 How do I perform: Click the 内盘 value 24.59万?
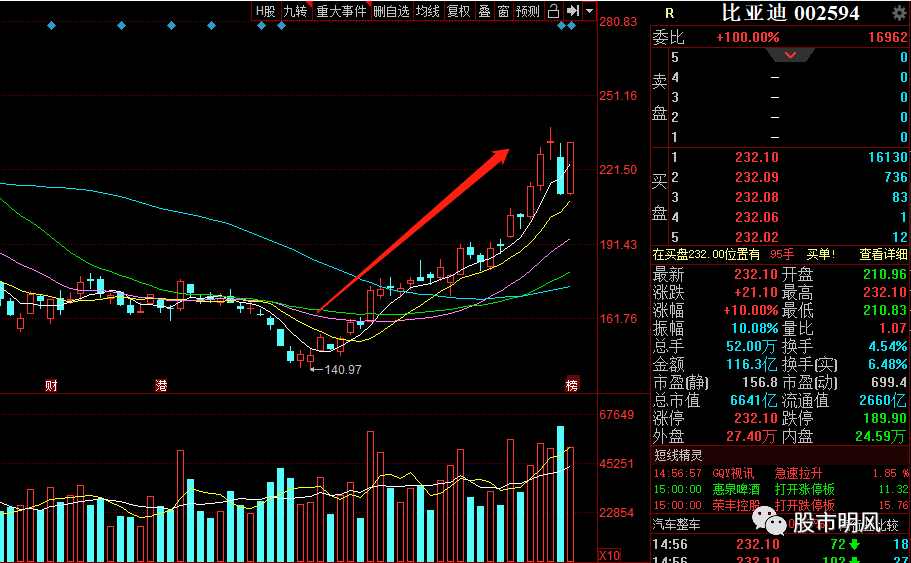pos(880,436)
